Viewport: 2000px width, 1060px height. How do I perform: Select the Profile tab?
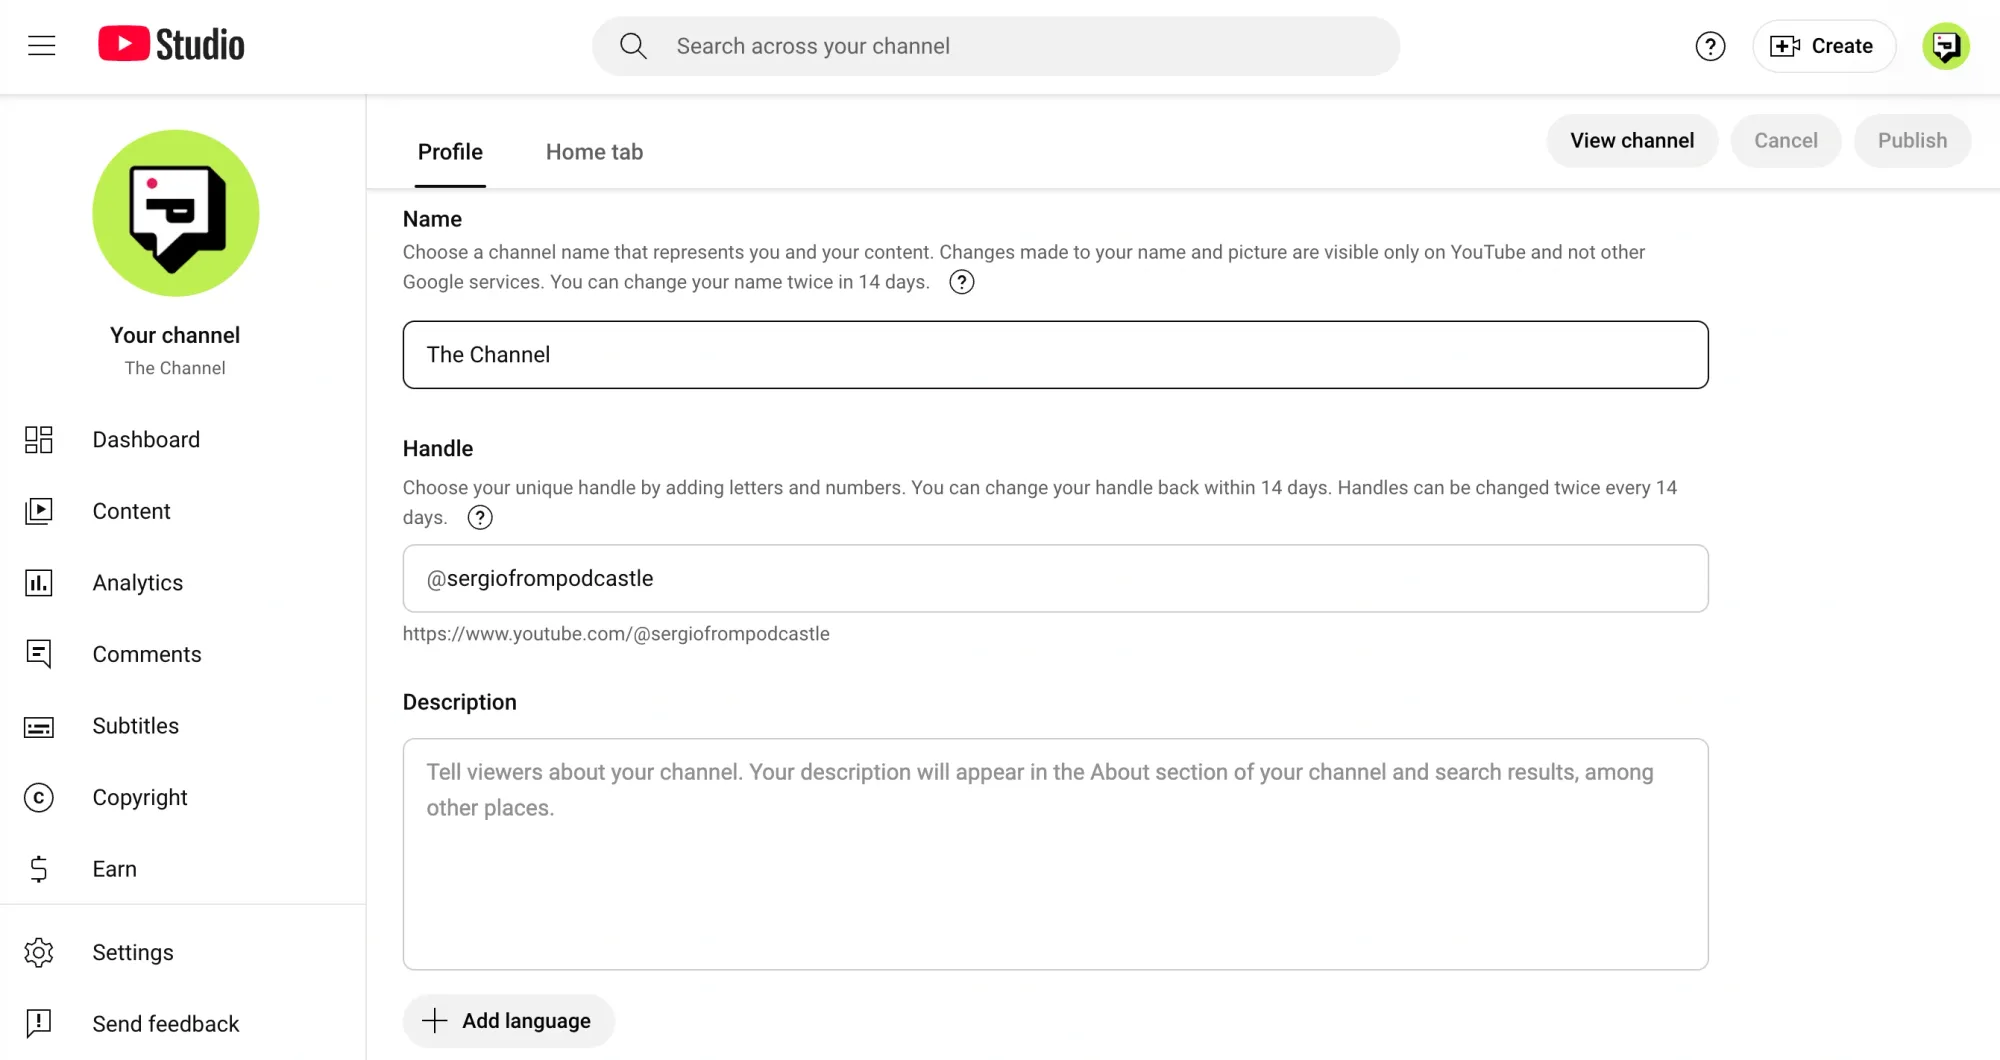(450, 151)
